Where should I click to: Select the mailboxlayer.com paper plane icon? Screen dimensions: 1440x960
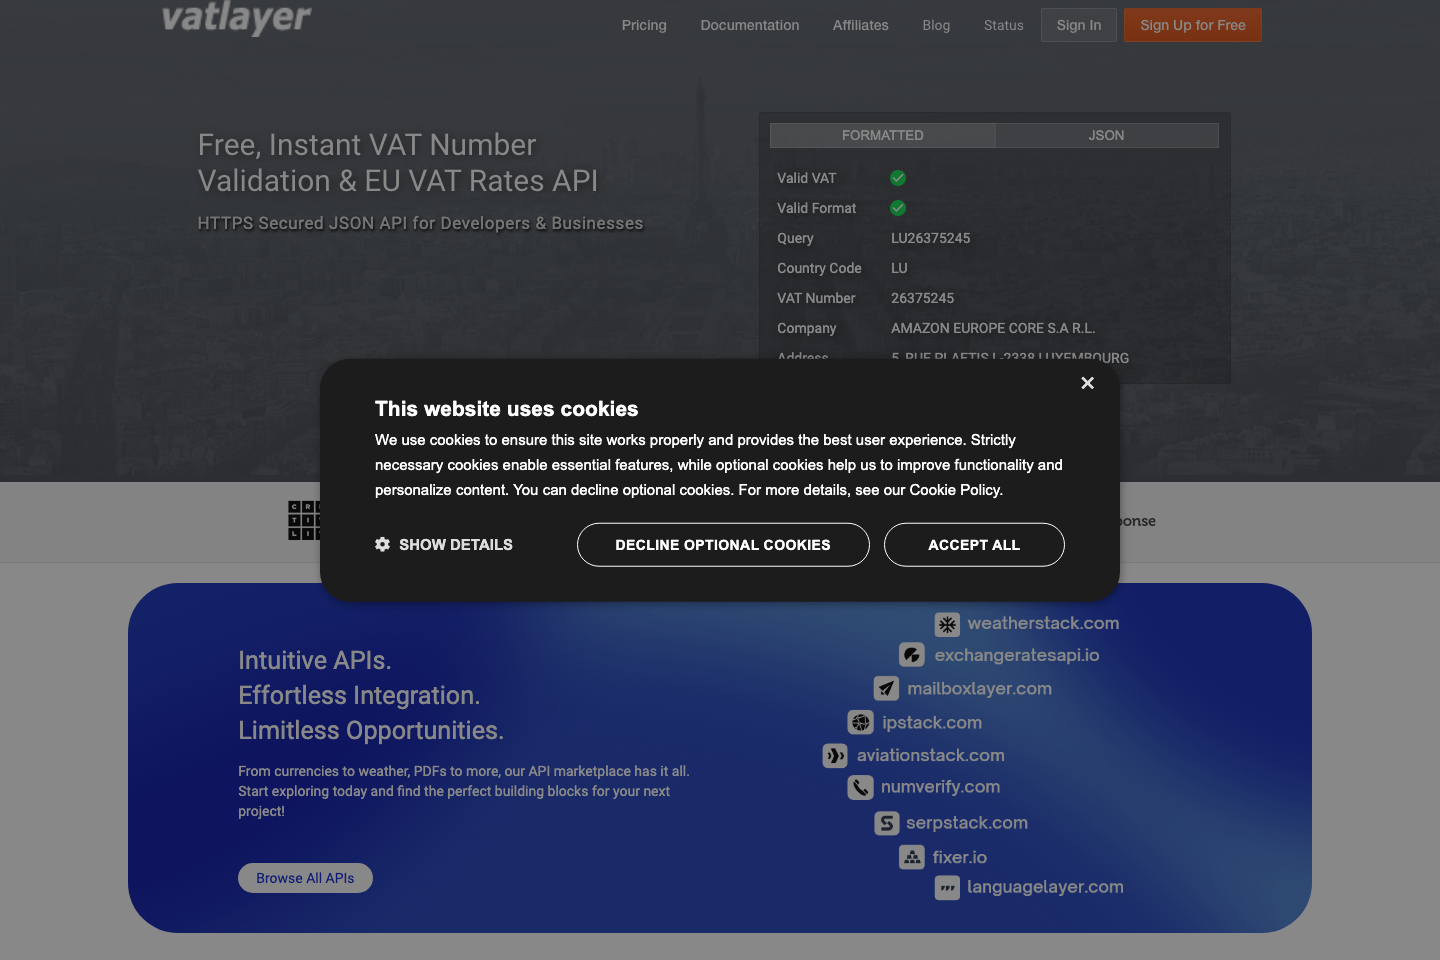point(886,688)
